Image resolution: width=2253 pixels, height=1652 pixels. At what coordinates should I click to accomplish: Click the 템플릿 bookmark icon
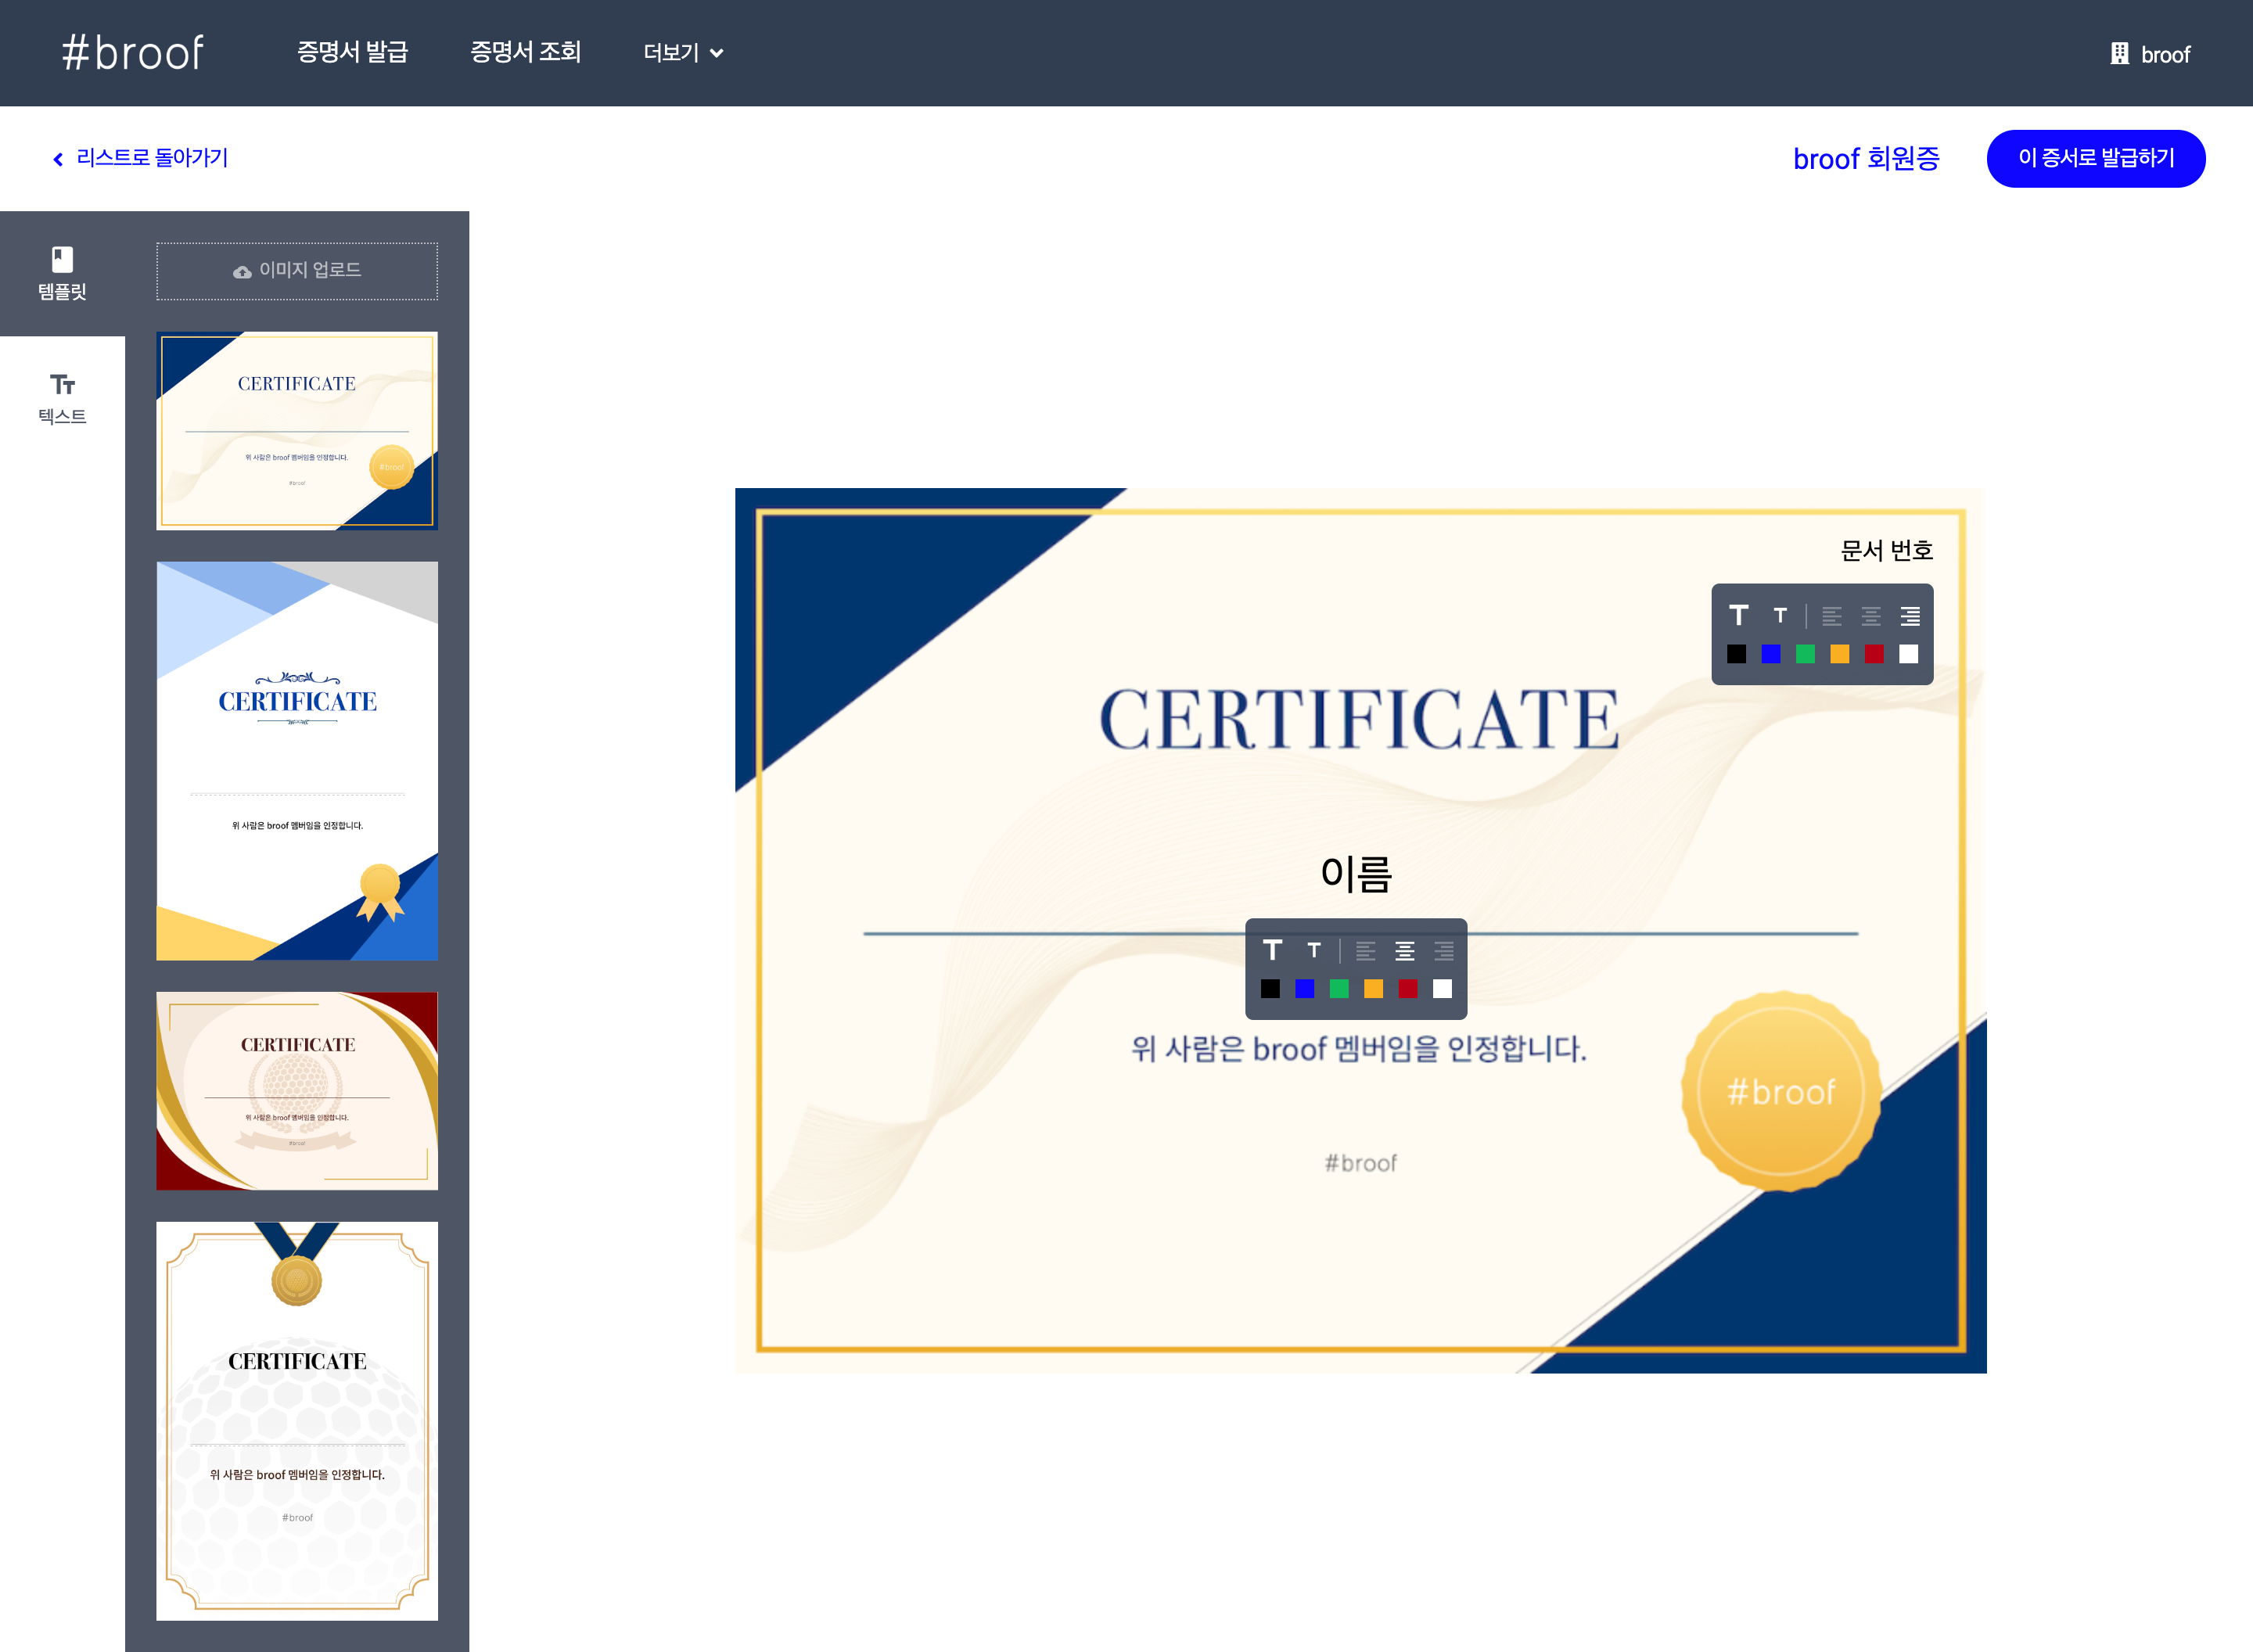(62, 259)
